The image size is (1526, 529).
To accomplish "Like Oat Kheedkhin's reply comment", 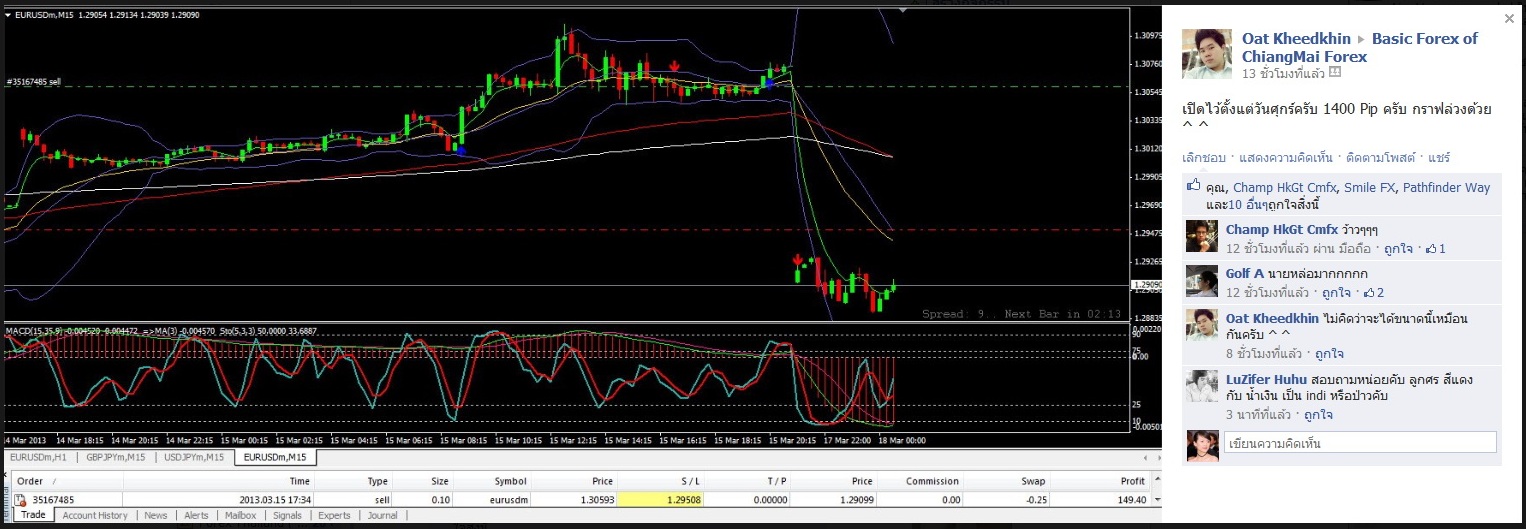I will [1329, 354].
